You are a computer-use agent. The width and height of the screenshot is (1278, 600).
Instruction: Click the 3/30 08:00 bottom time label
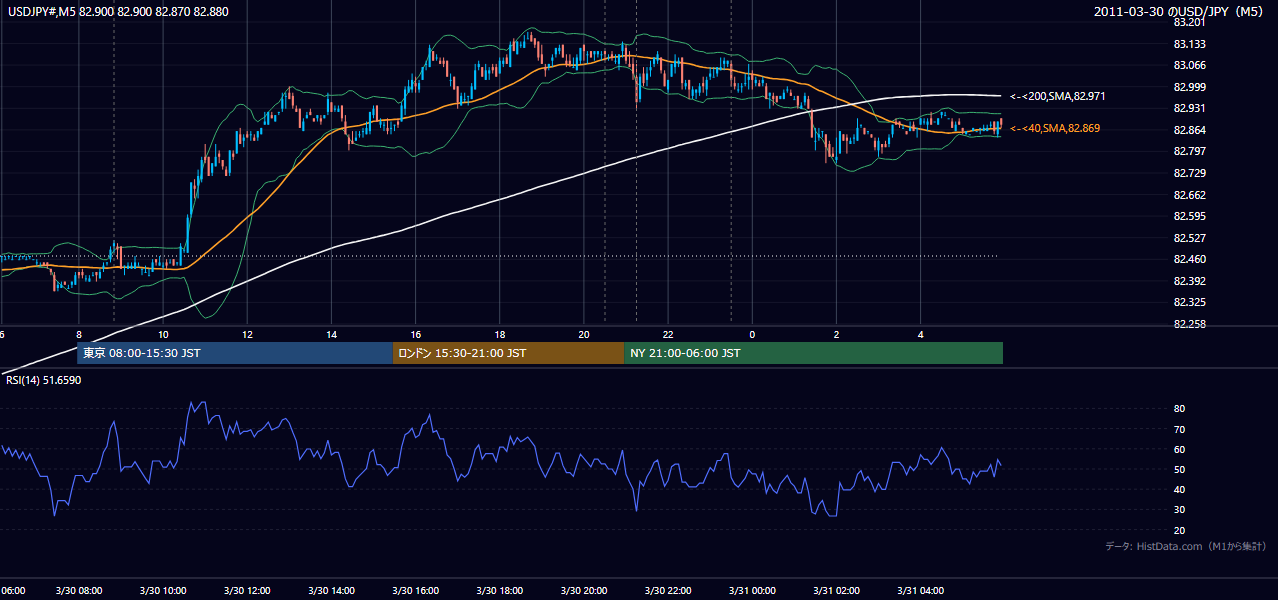pos(78,590)
